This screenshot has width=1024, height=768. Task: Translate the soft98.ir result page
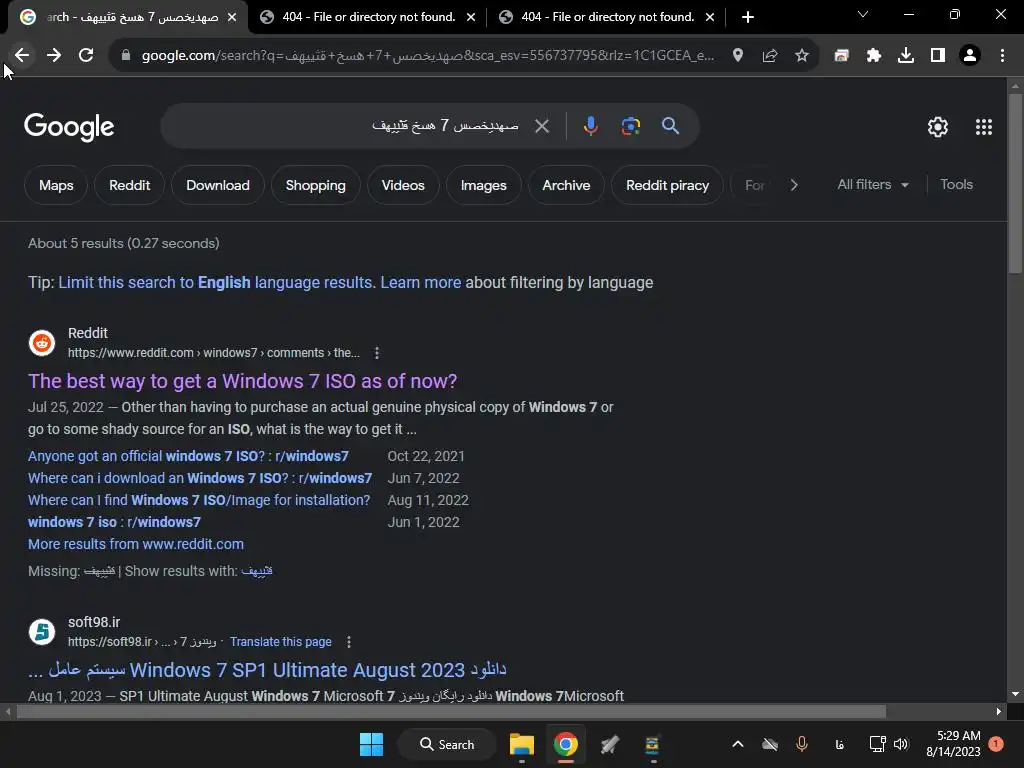(281, 642)
